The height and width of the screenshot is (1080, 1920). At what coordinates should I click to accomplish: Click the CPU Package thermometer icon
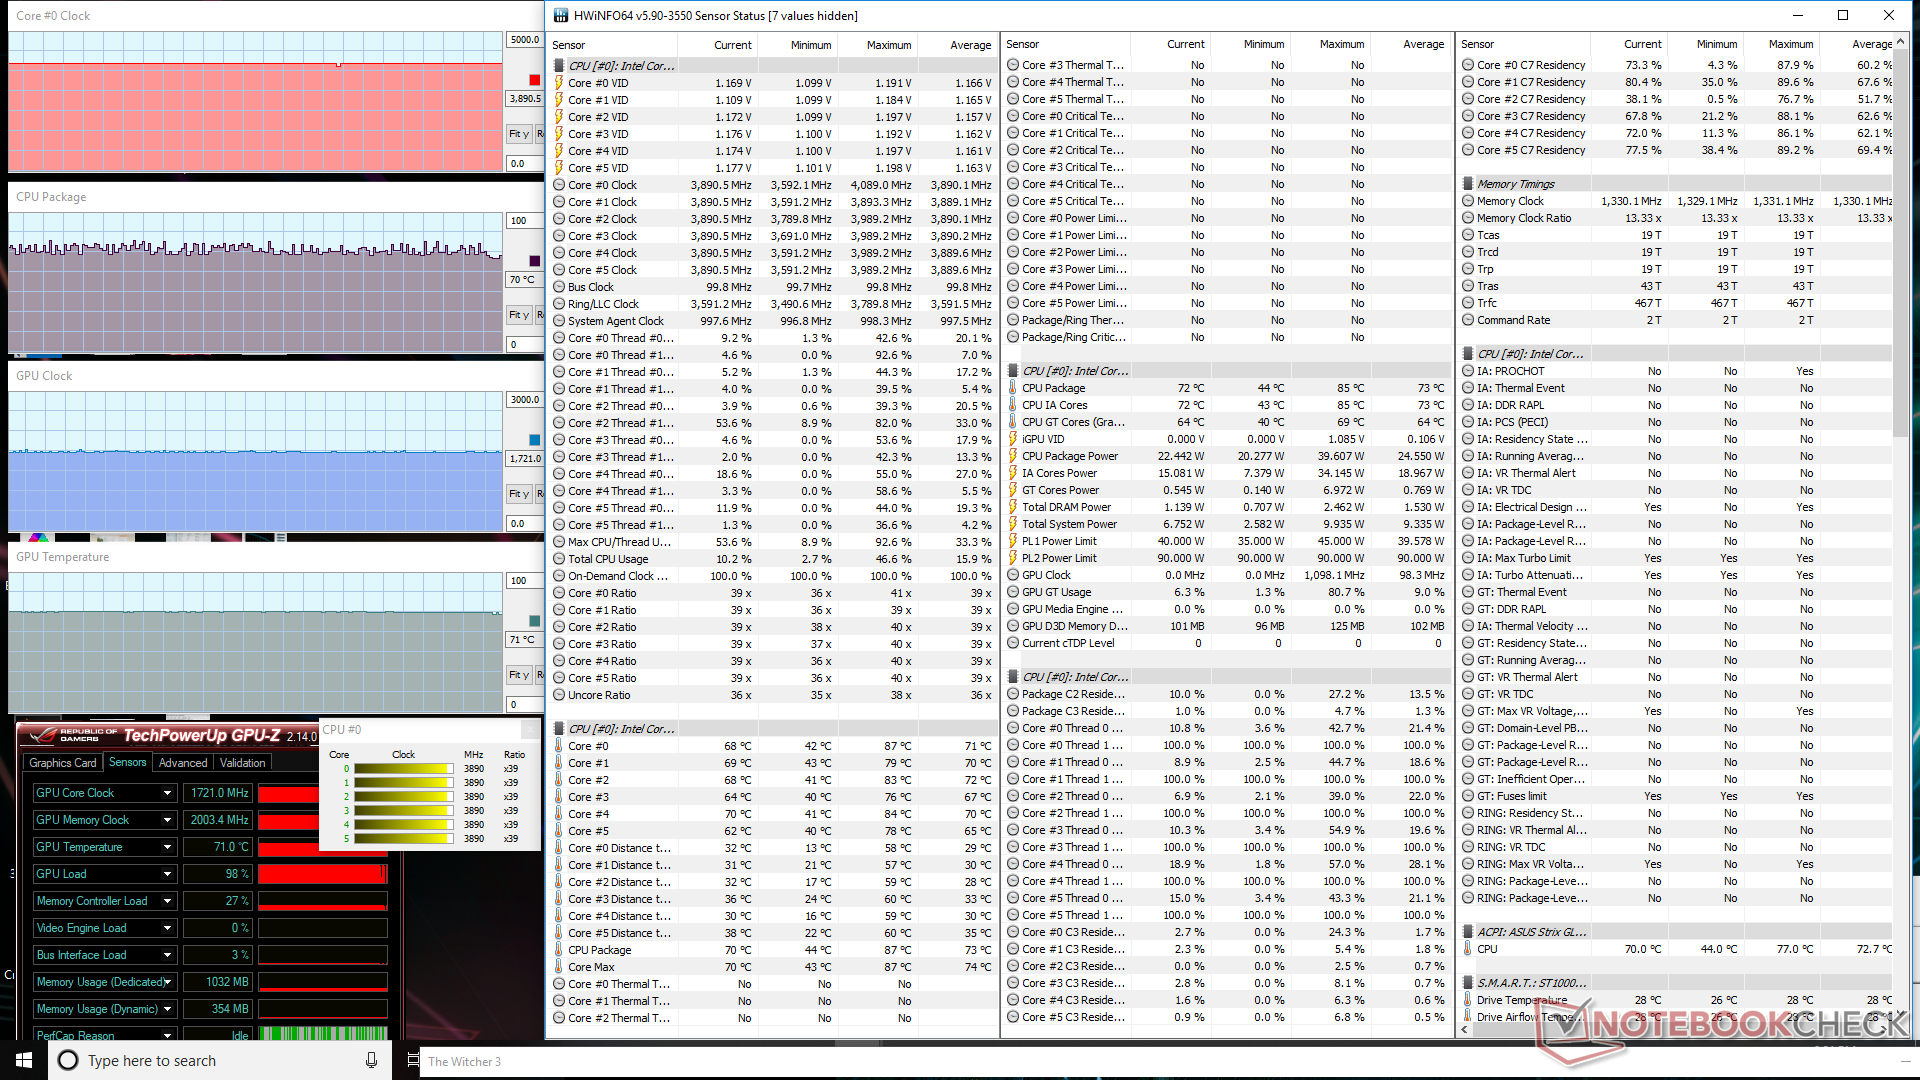pos(1013,388)
